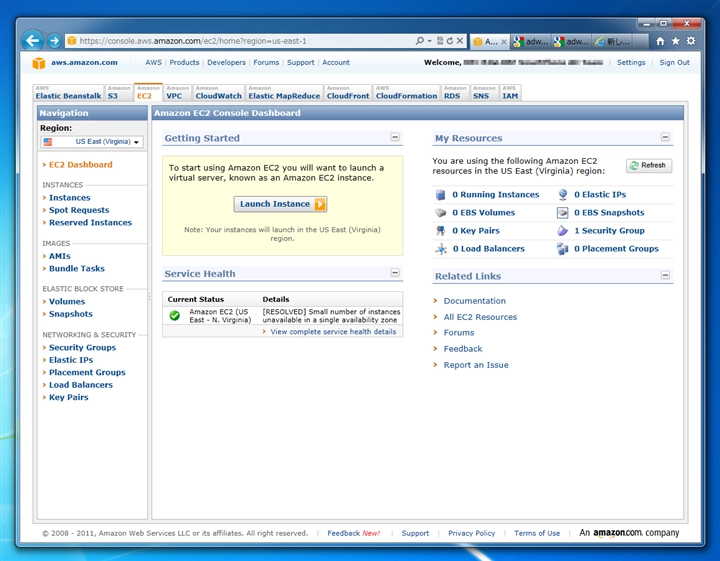Click the Key Pairs keys icon
Screen dimensions: 720x561
pos(440,230)
